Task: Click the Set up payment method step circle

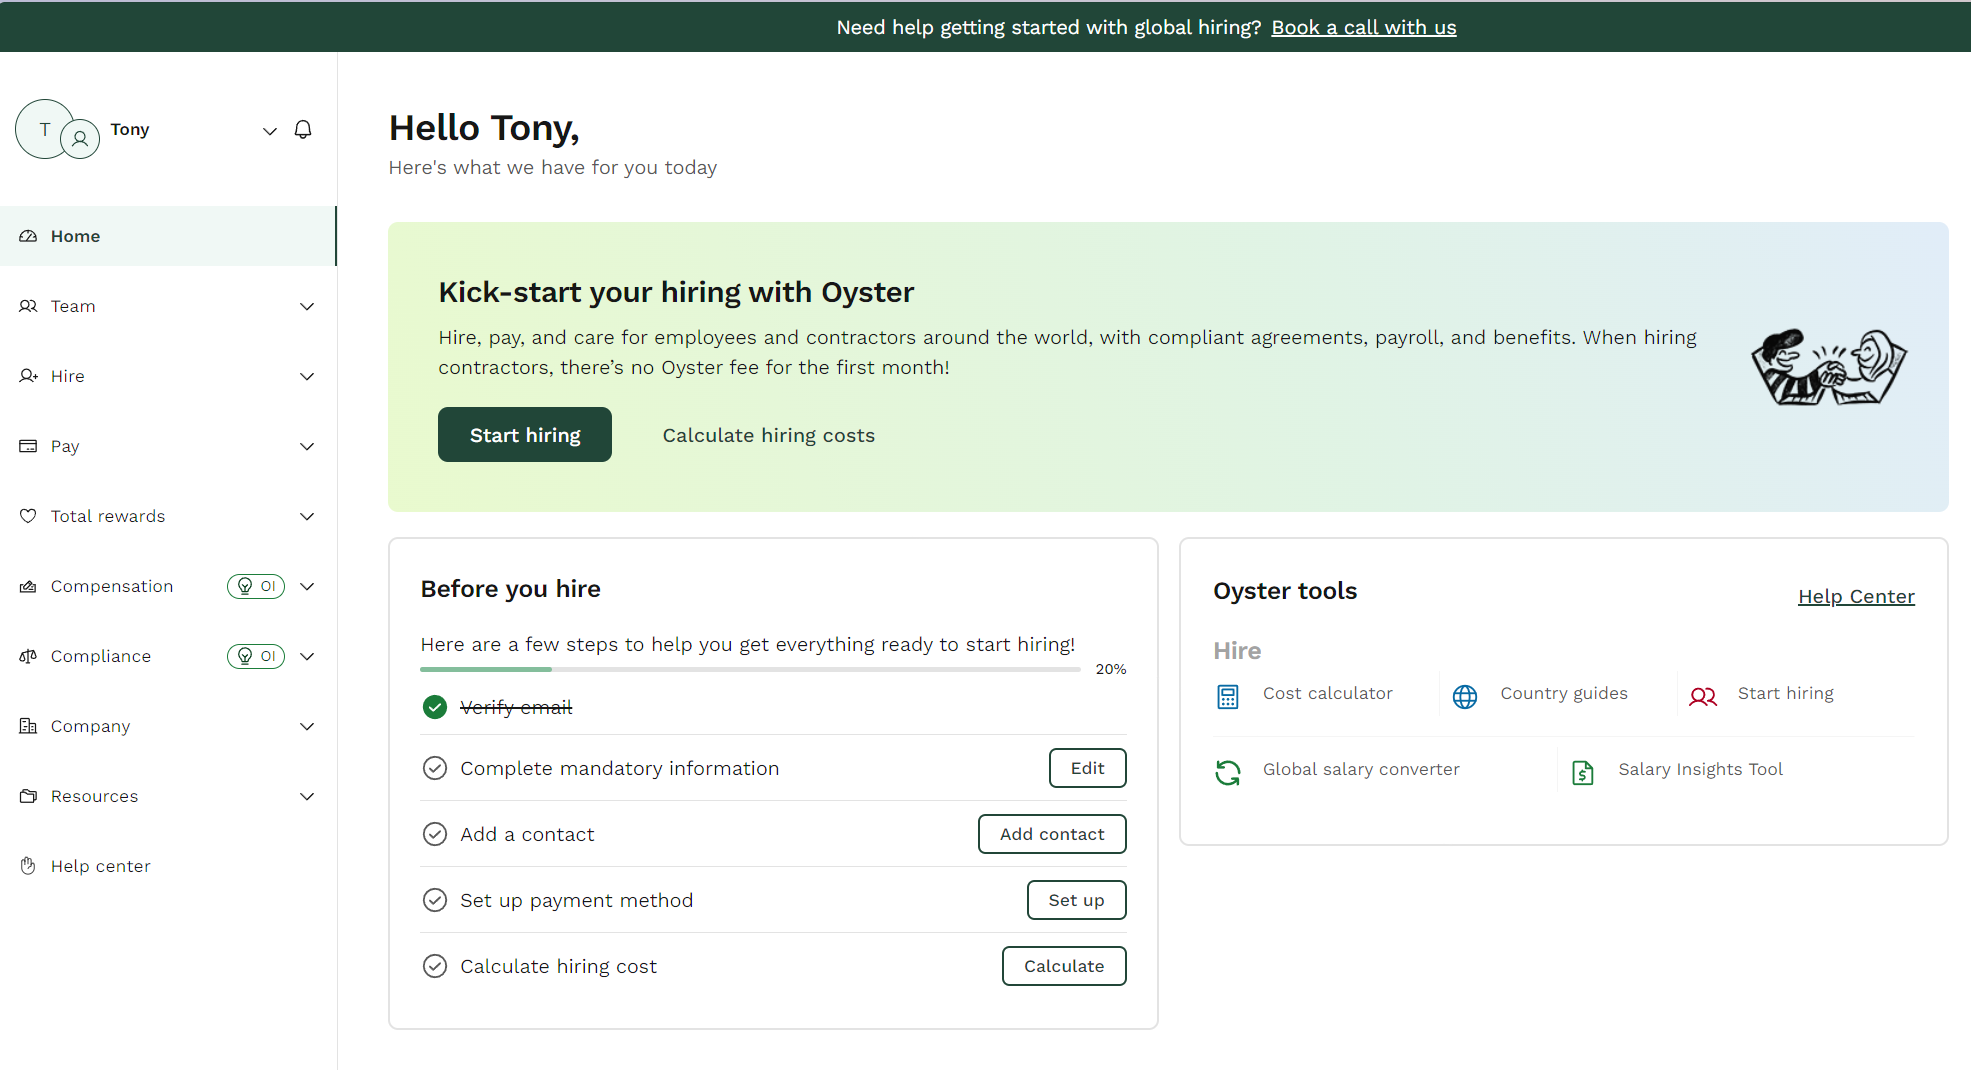Action: click(435, 900)
